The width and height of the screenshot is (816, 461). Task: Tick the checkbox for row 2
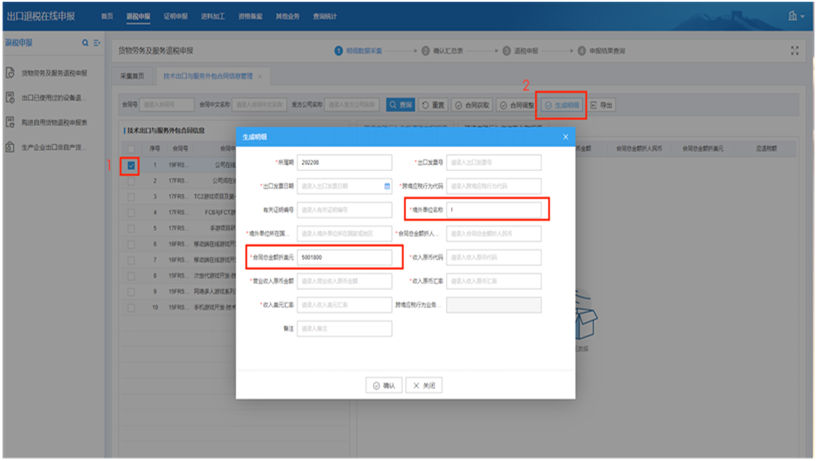click(131, 181)
